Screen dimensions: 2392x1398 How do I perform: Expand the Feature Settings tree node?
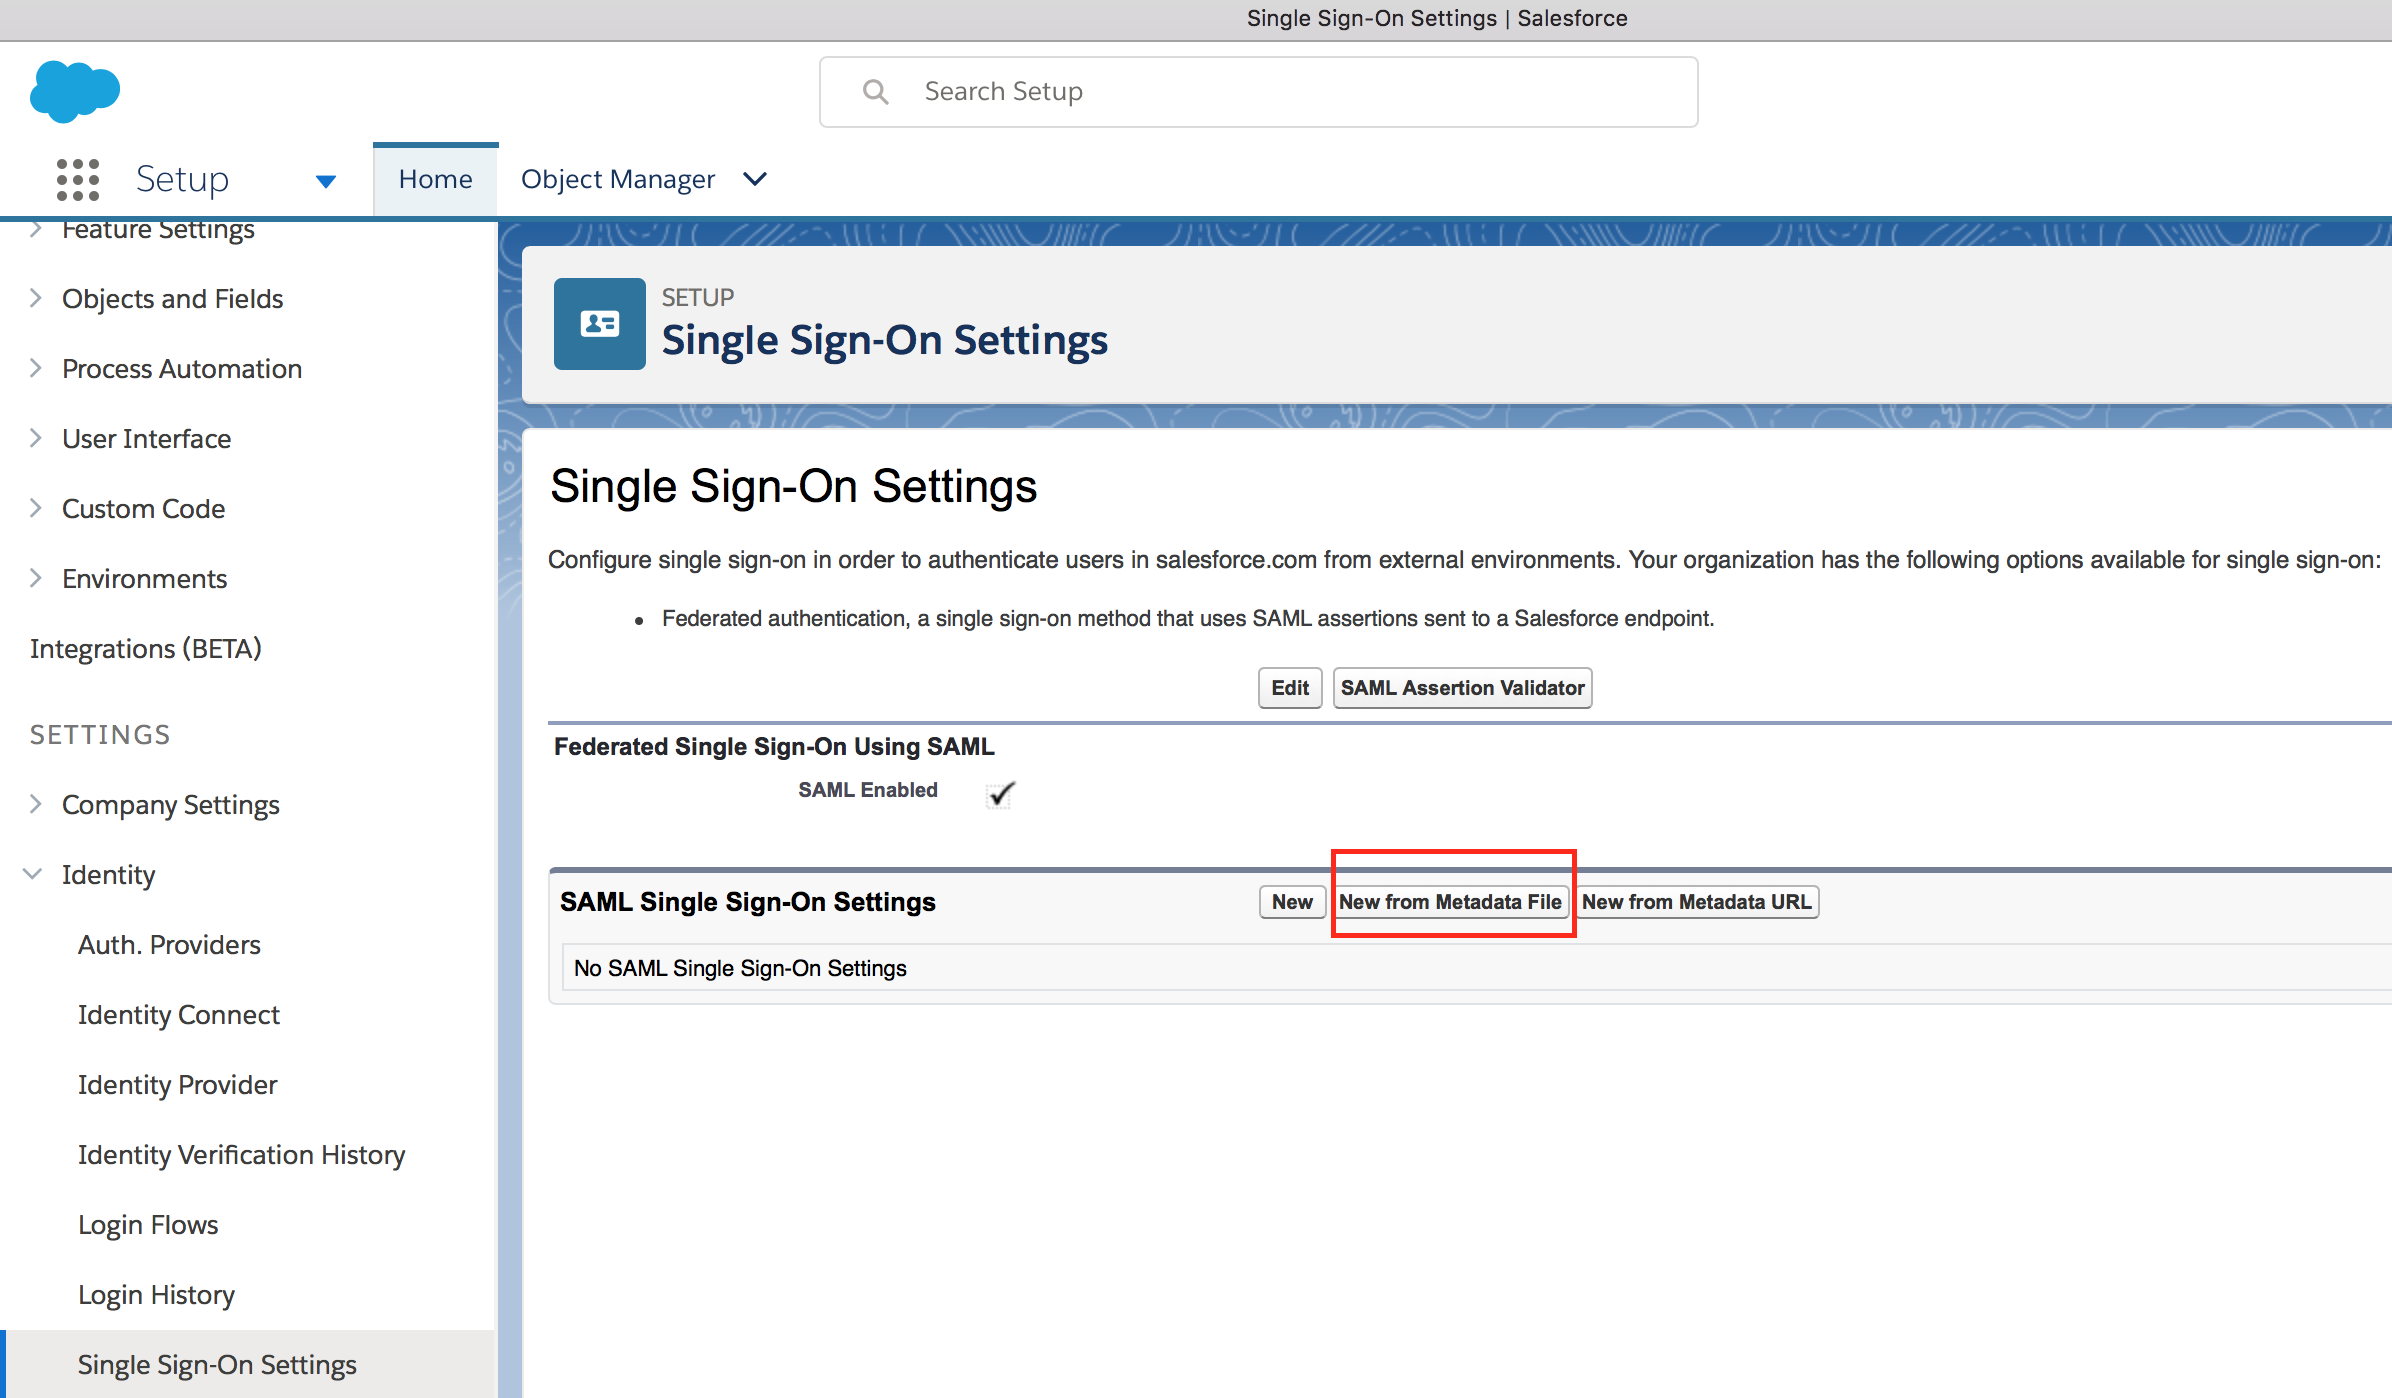[36, 229]
